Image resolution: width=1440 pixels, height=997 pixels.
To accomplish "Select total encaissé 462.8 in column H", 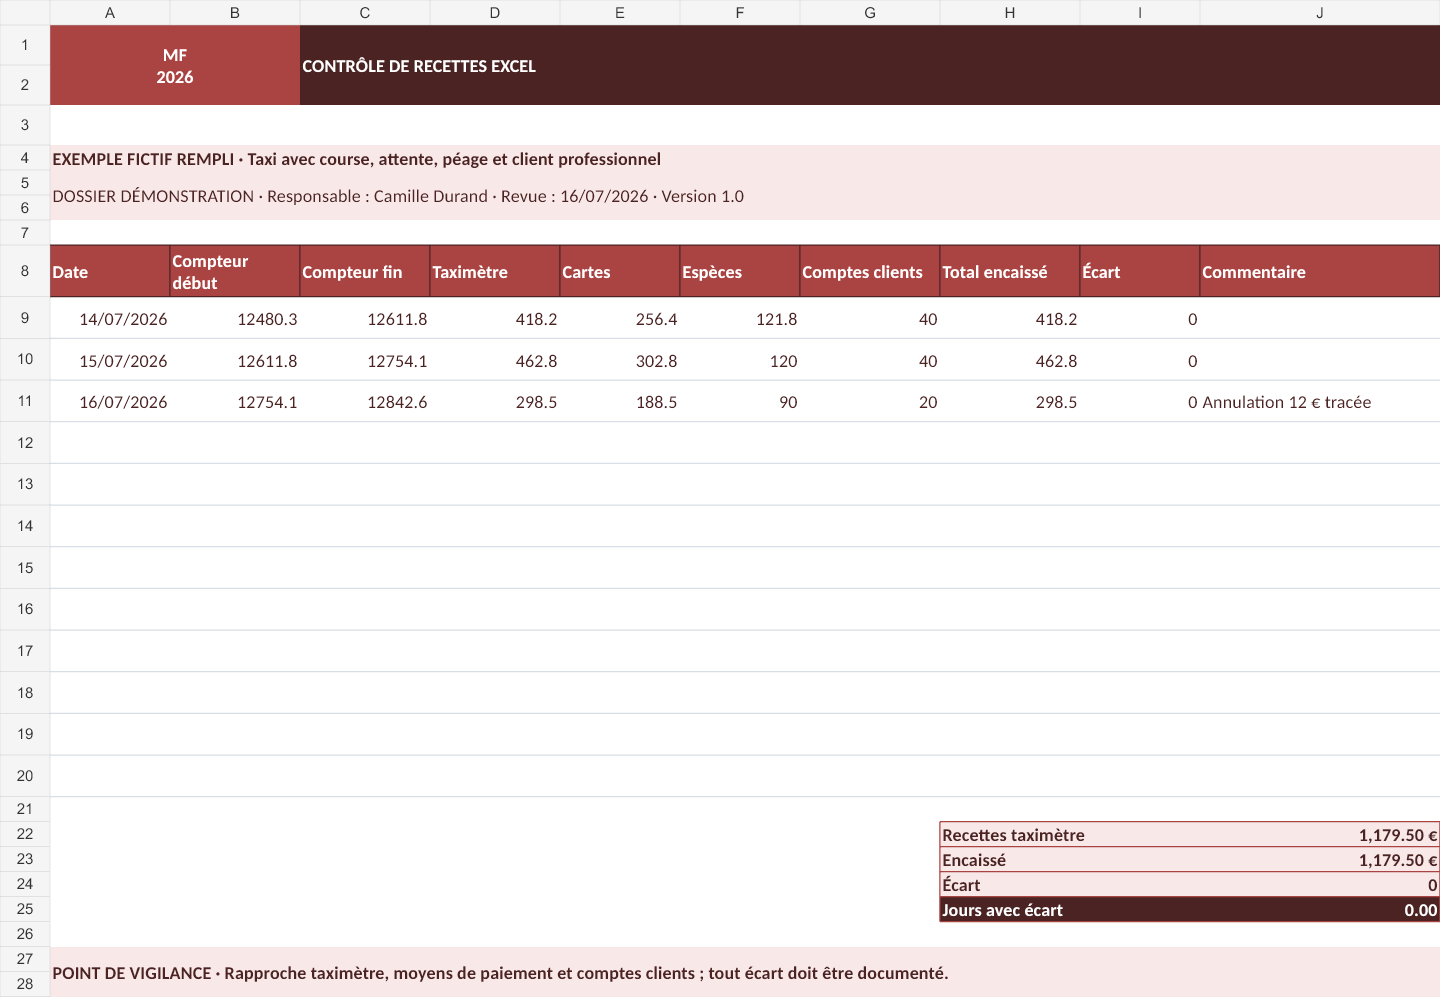I will pyautogui.click(x=1010, y=360).
